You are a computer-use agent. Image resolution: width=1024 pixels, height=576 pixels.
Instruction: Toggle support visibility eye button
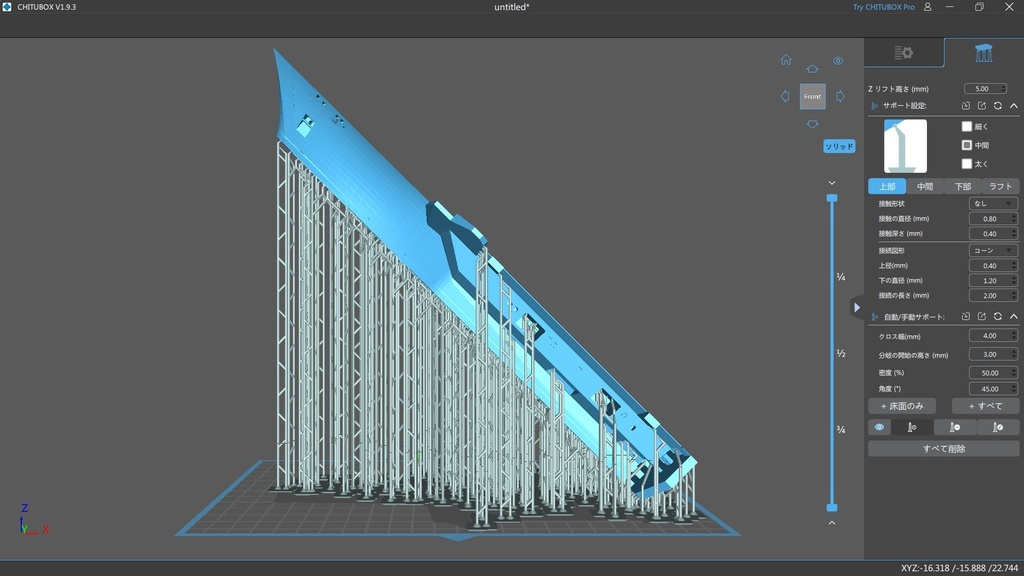[x=879, y=427]
